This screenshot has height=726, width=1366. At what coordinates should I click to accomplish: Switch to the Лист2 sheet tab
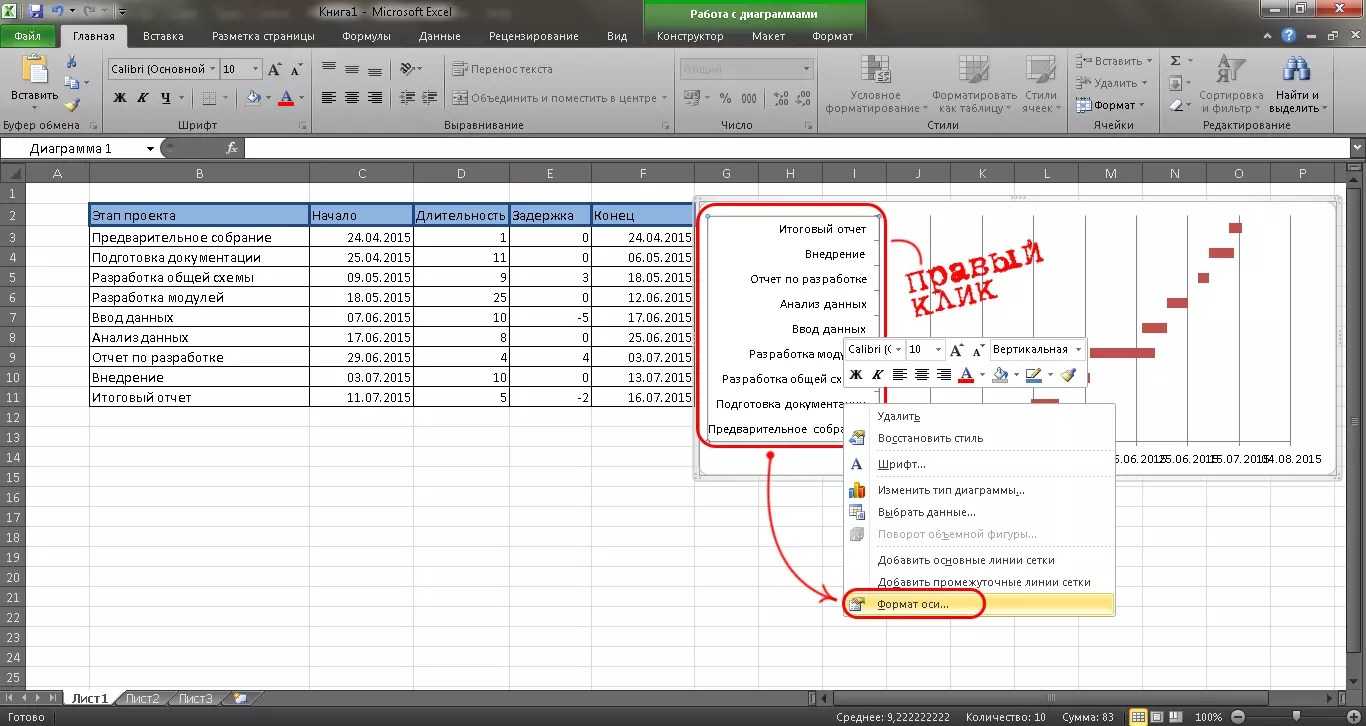pyautogui.click(x=142, y=698)
